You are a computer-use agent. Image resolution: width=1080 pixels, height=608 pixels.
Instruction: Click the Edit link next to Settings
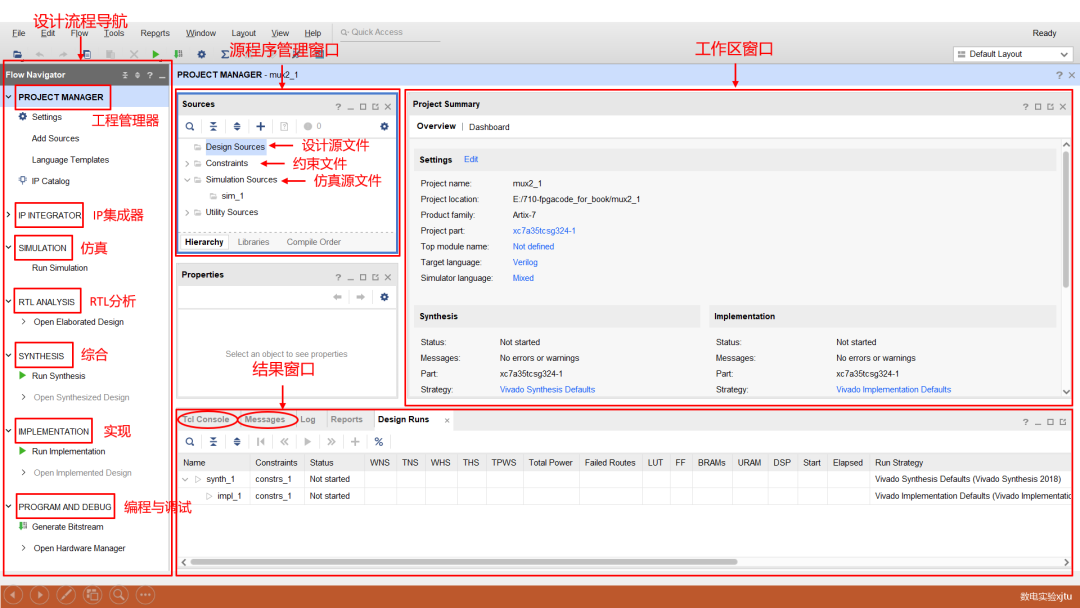coord(471,160)
